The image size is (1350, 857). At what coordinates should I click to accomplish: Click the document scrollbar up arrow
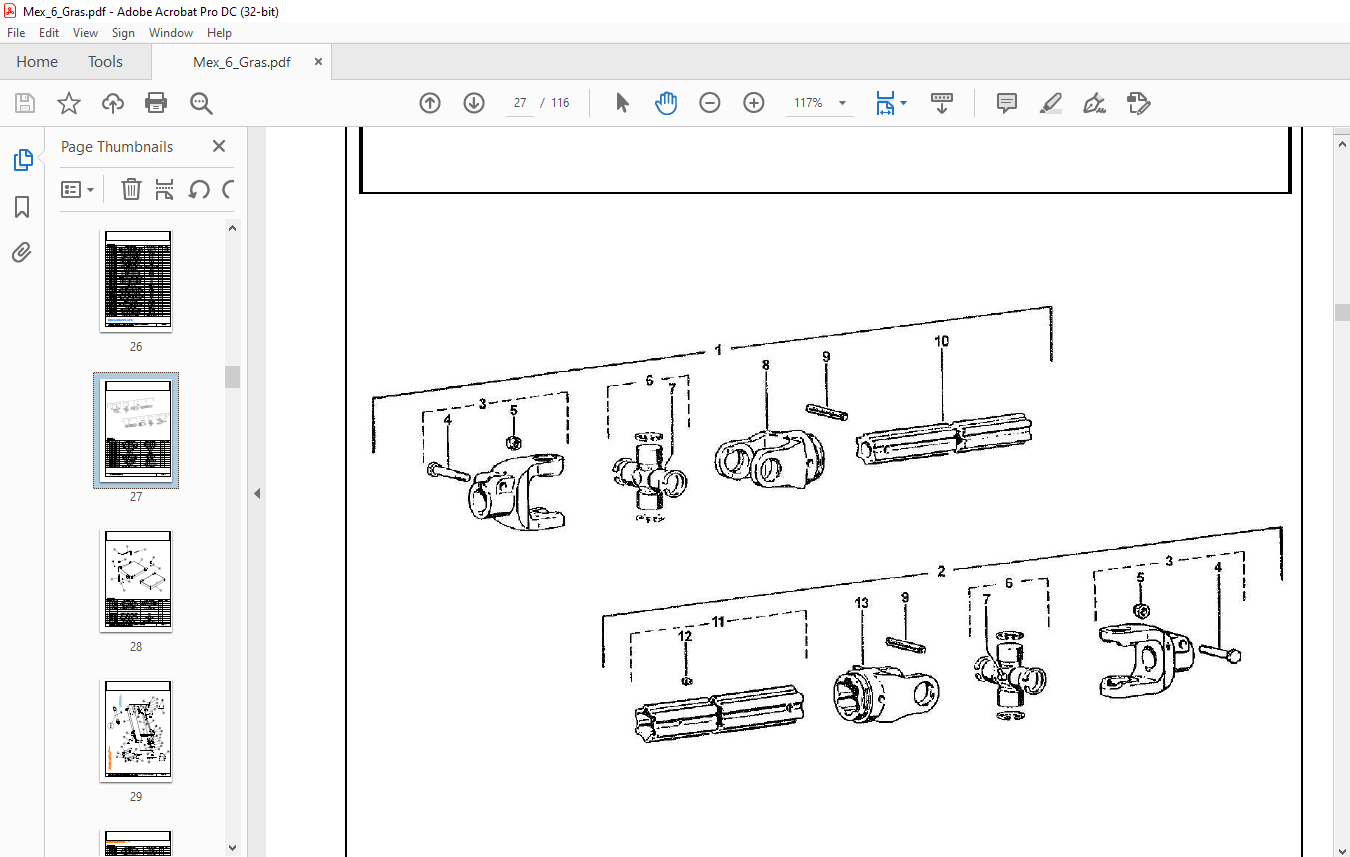[1342, 144]
